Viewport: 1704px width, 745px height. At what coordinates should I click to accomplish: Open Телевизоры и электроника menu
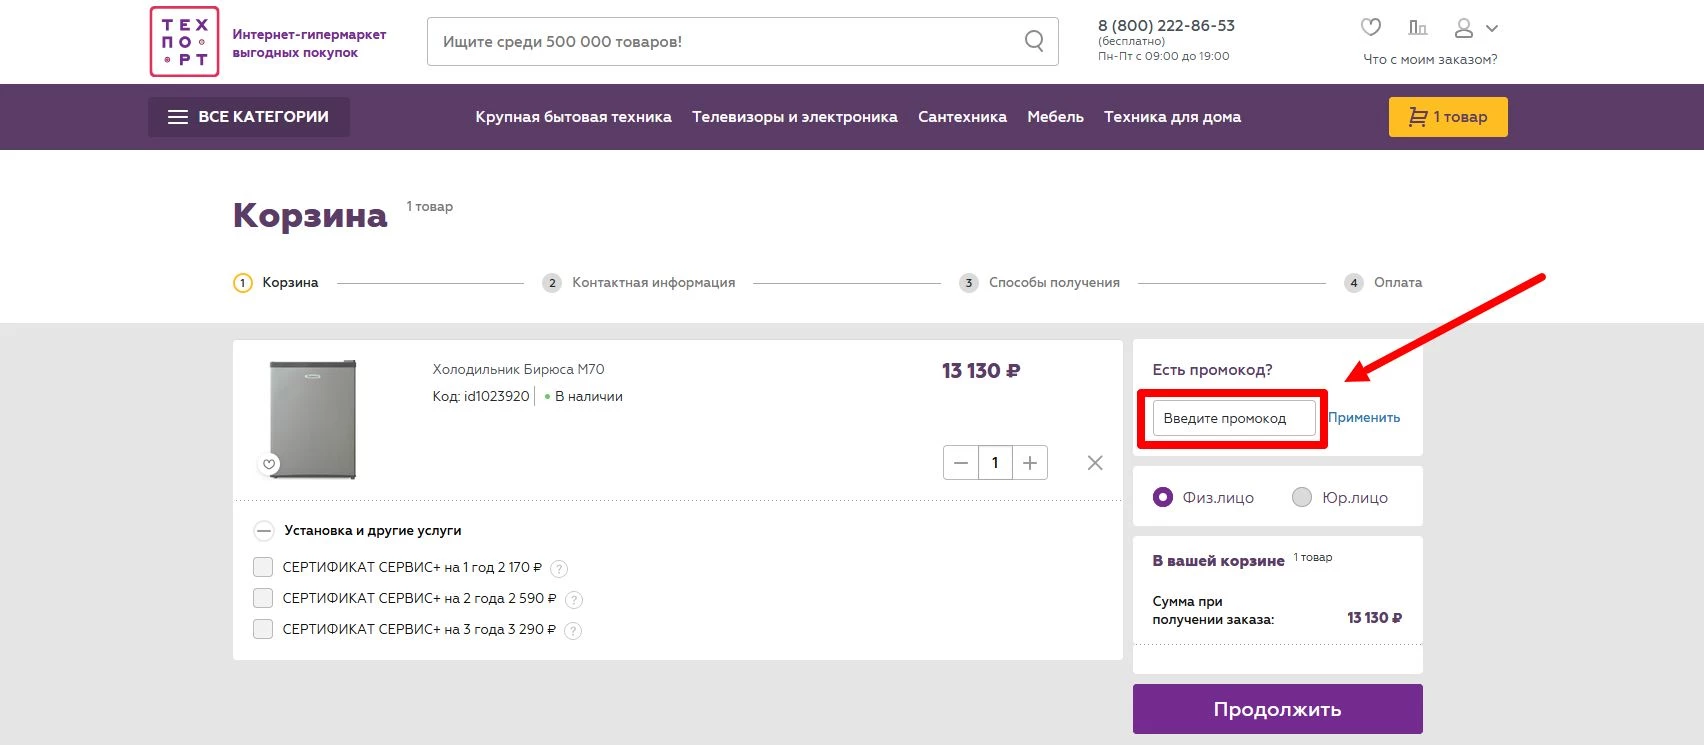(x=795, y=117)
